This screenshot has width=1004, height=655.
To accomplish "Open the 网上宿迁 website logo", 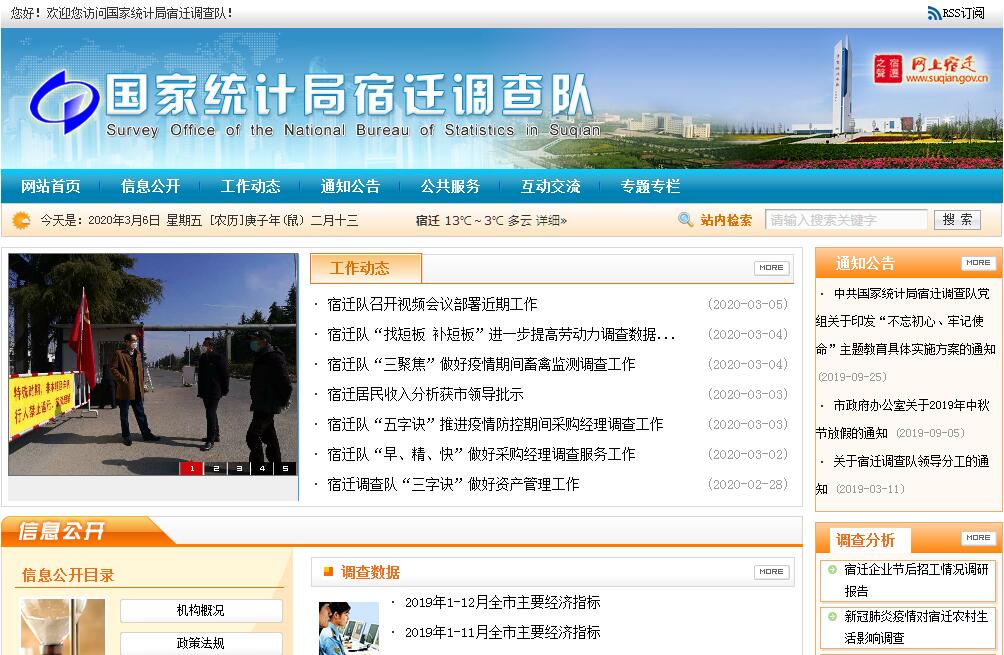I will [x=931, y=70].
